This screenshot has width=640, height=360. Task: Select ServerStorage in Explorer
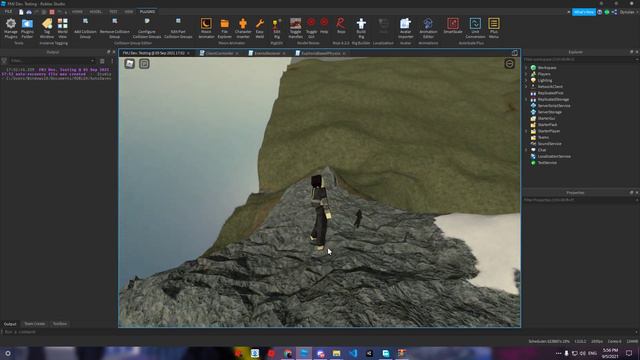tap(549, 112)
